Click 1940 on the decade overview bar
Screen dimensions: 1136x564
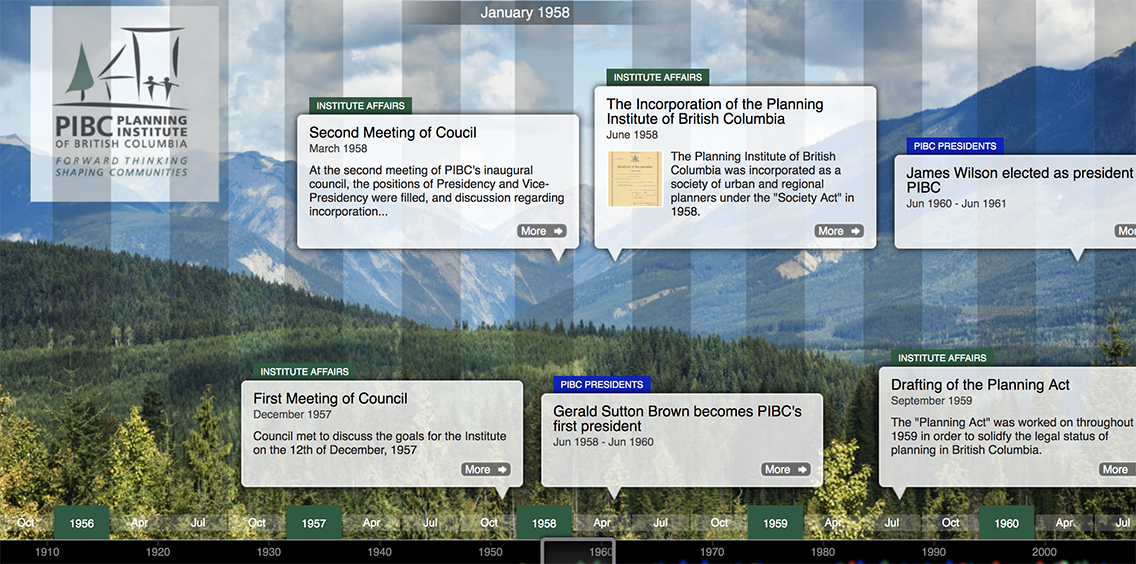[380, 552]
